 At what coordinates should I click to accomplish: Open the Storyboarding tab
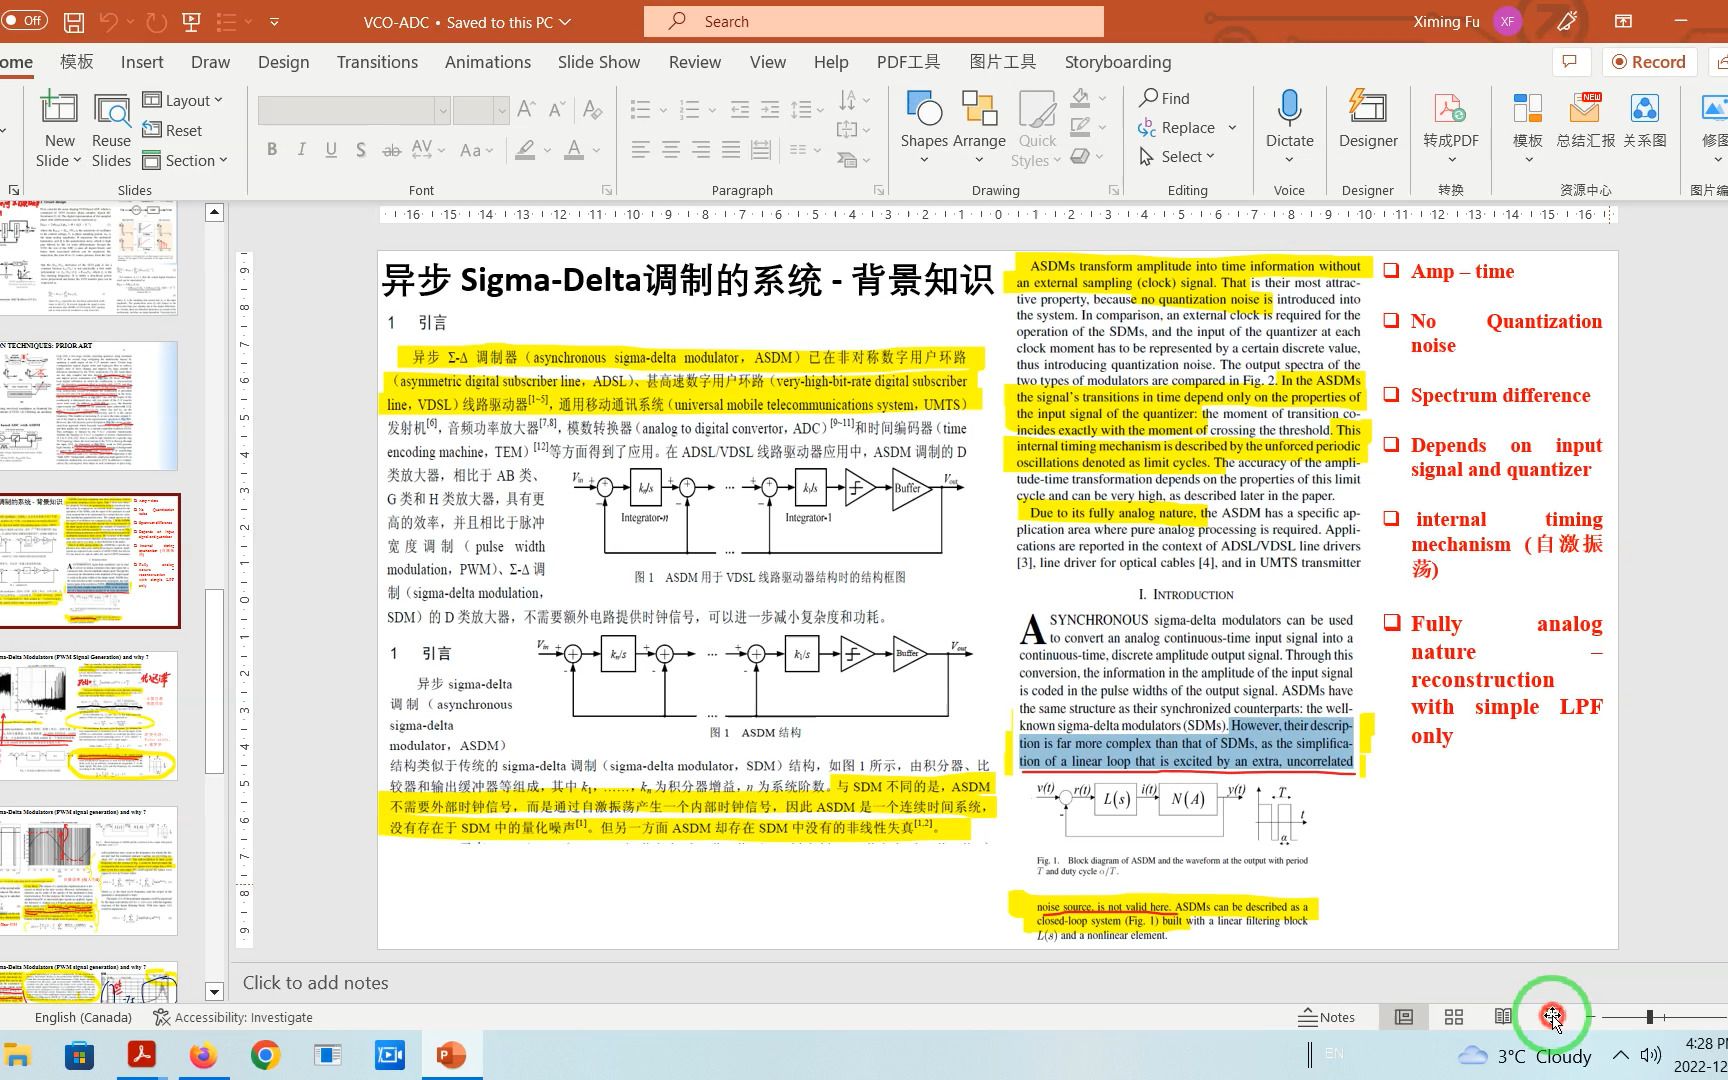tap(1117, 62)
